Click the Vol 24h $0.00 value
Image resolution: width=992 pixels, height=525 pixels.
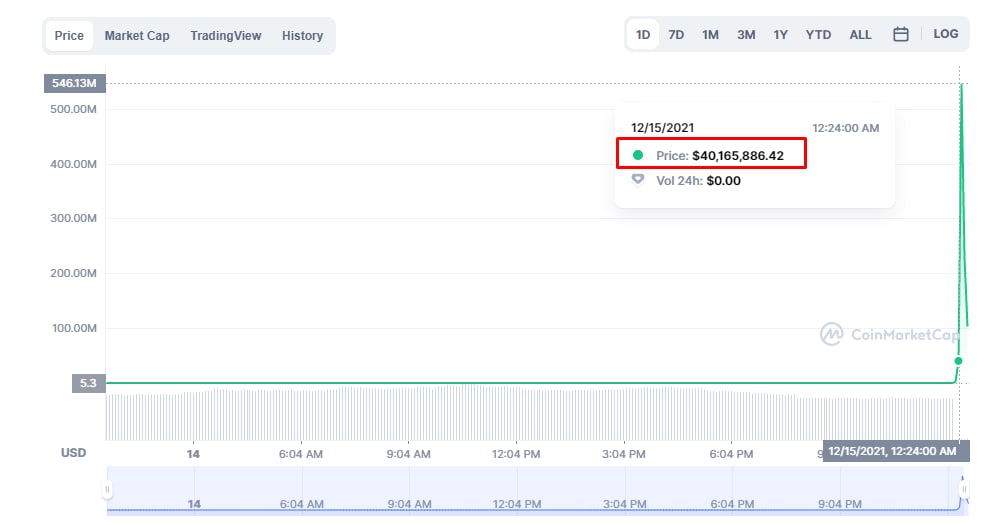[x=723, y=180]
